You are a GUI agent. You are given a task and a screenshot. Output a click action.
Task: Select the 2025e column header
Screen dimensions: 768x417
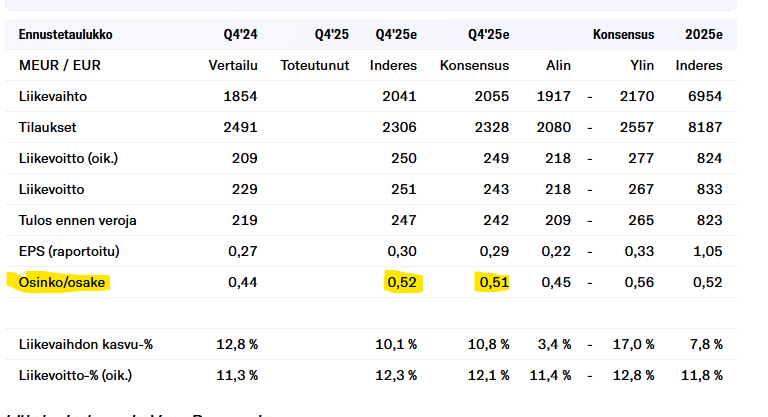coord(704,35)
